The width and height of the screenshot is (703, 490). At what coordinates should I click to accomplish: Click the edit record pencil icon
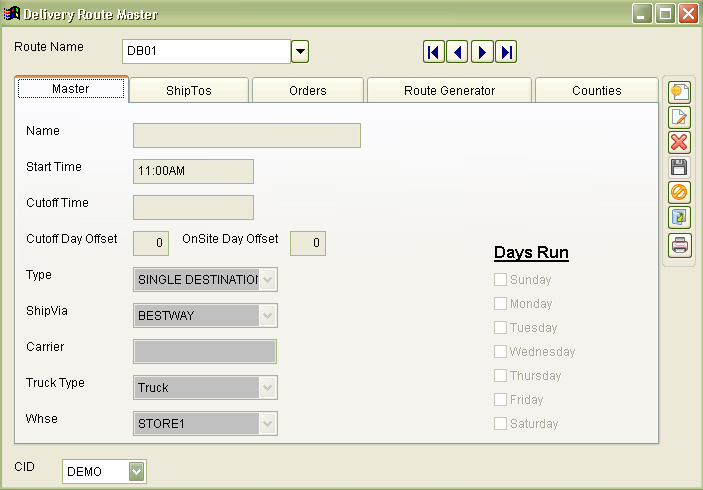[680, 117]
